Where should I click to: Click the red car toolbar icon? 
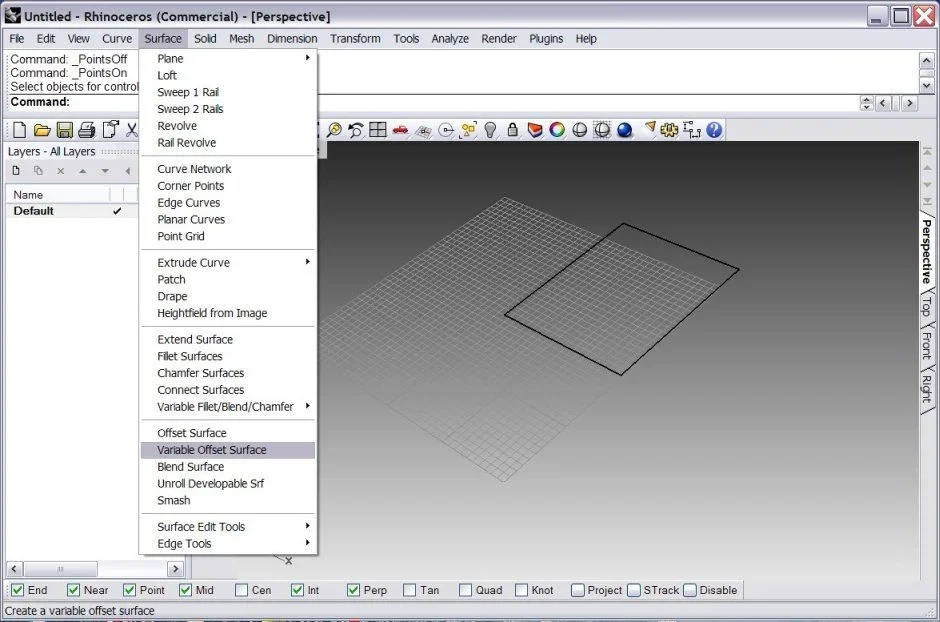click(x=400, y=129)
